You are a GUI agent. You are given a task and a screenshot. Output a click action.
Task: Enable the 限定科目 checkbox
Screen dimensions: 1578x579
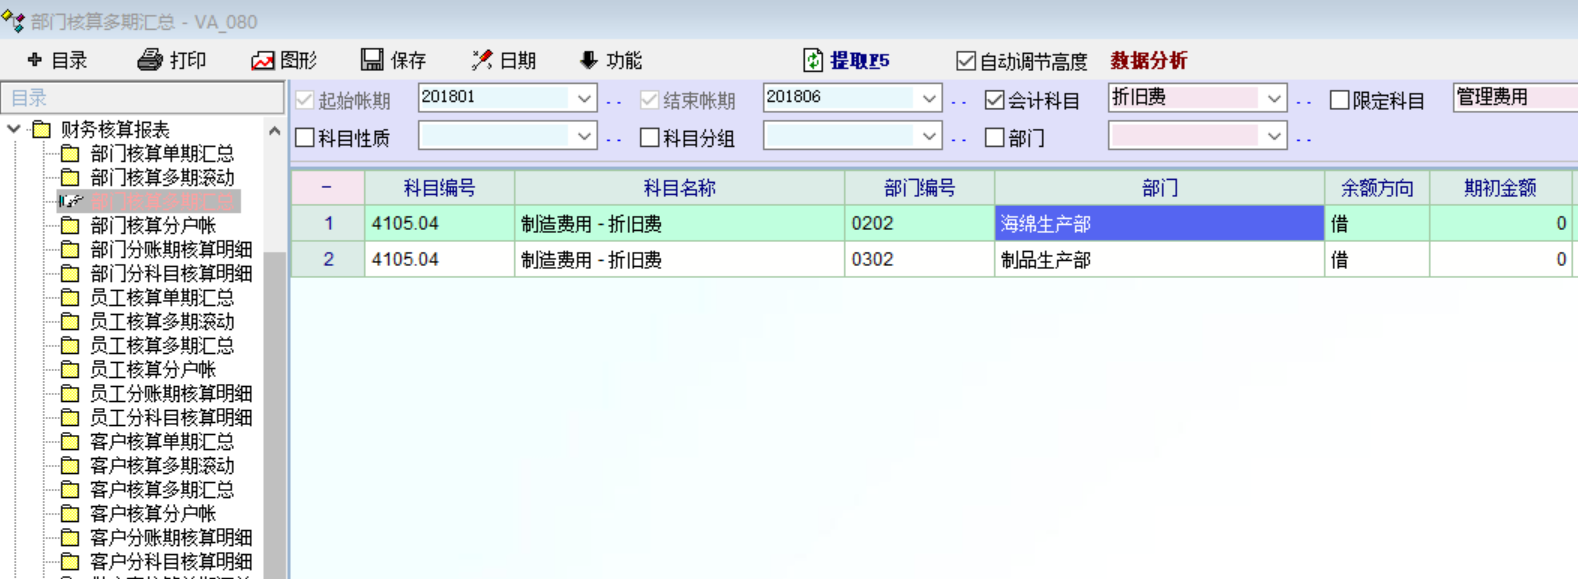1339,100
